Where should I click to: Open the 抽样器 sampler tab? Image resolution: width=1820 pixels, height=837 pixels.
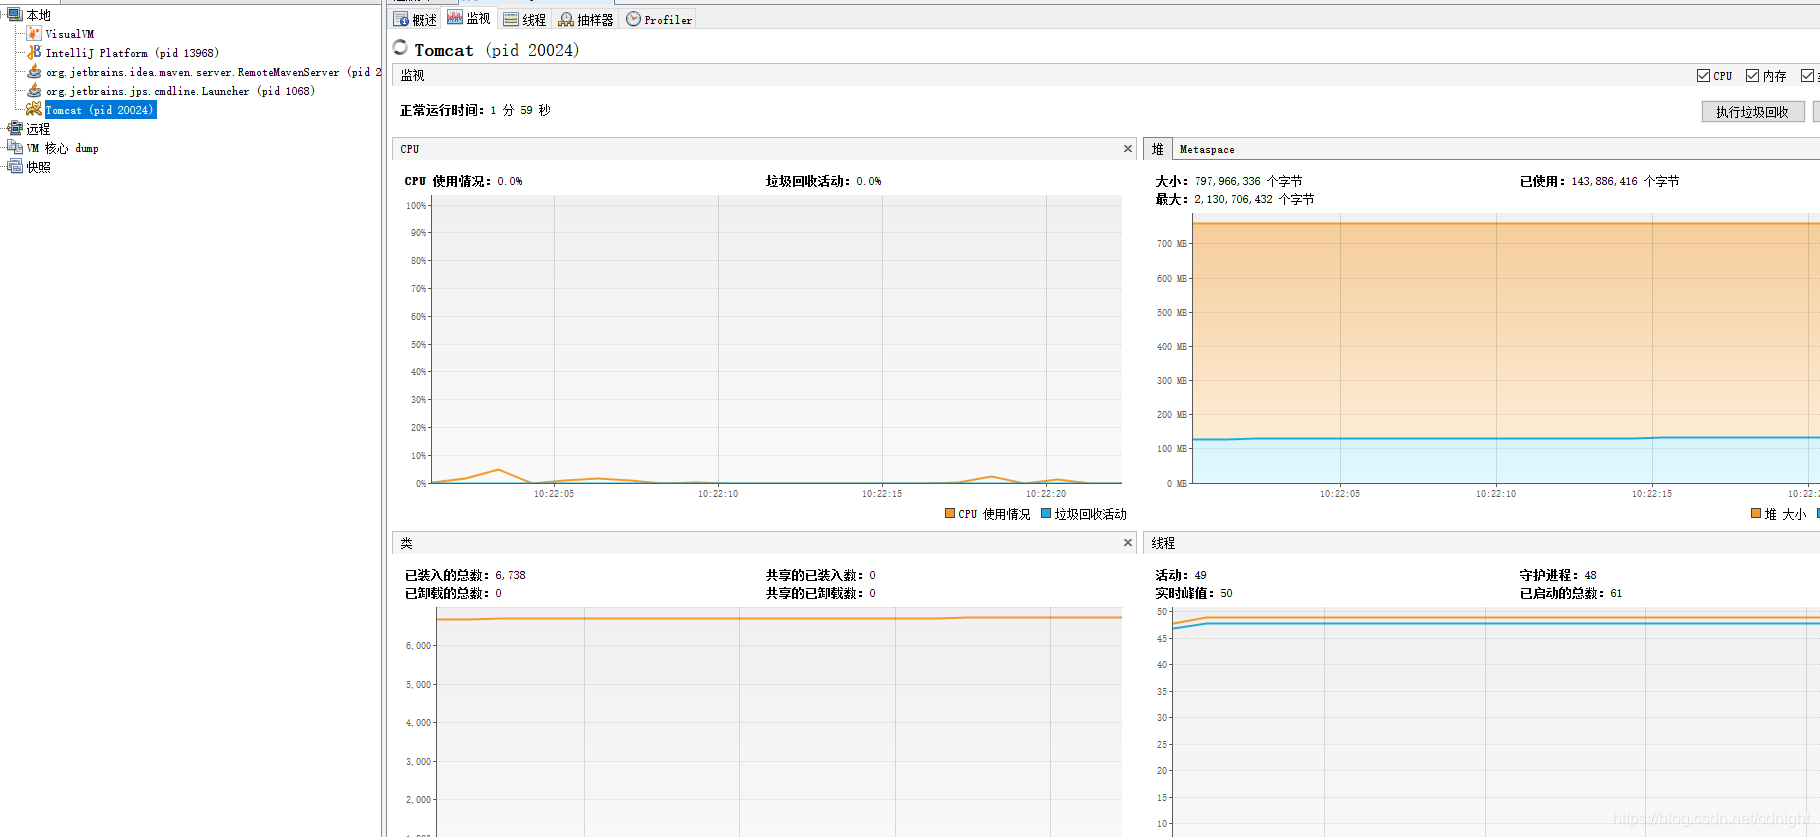pyautogui.click(x=586, y=19)
